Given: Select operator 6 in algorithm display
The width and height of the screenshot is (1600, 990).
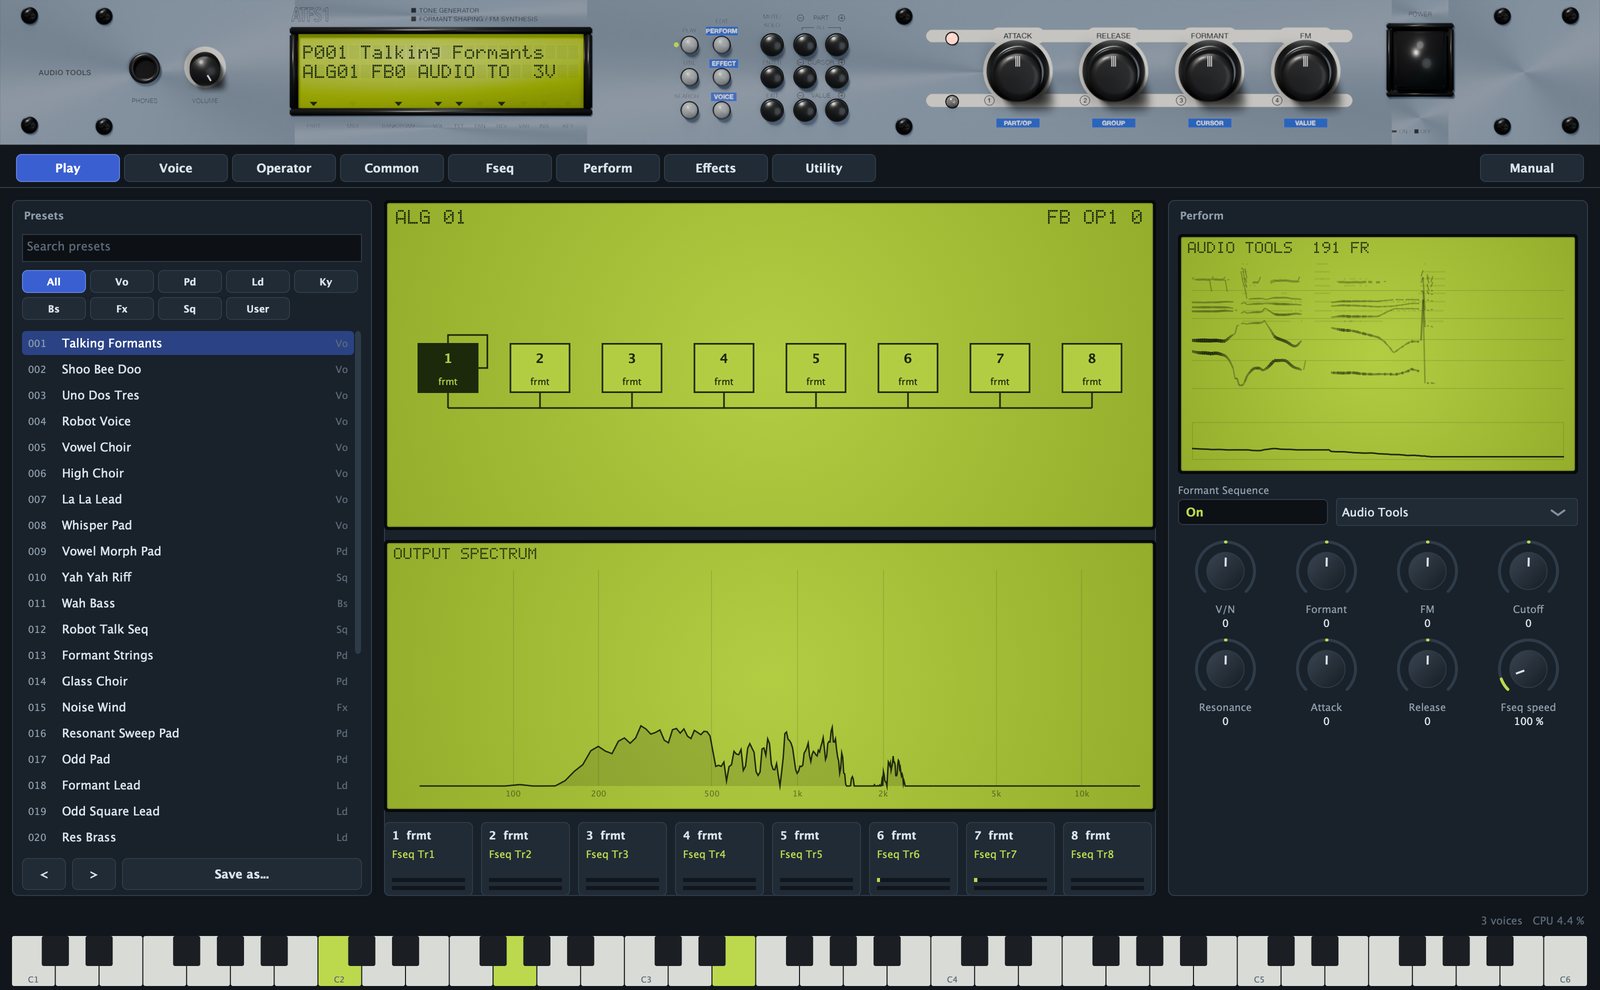Looking at the screenshot, I should pos(907,367).
